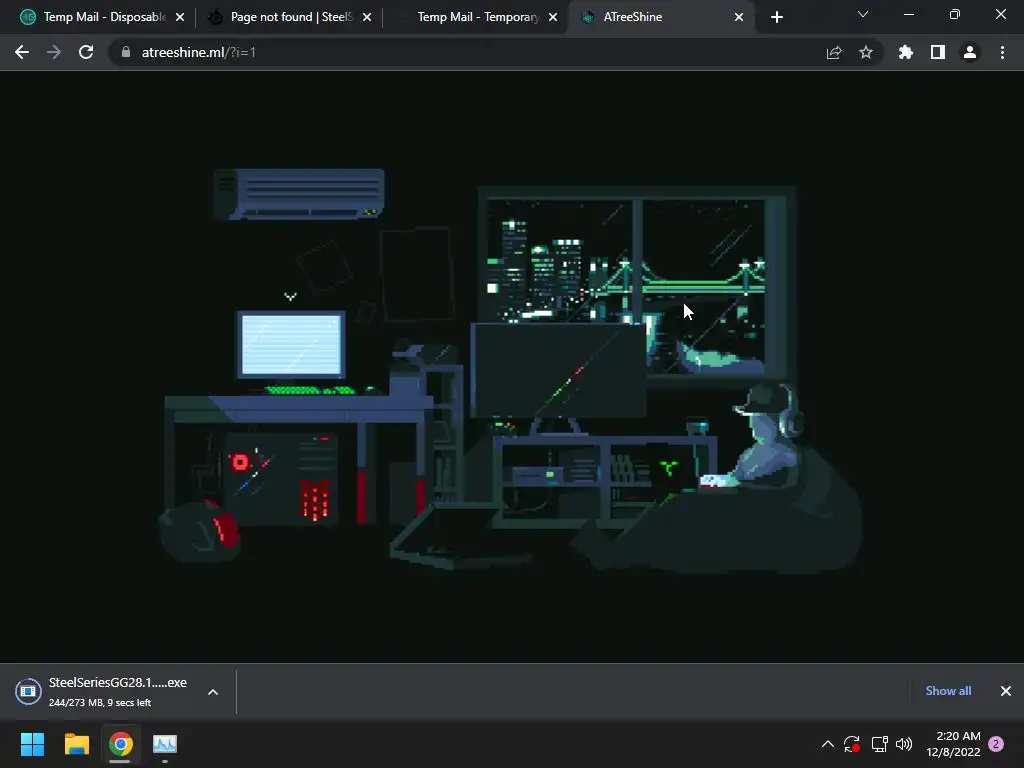The height and width of the screenshot is (768, 1024).
Task: Show hidden system tray icons
Action: (x=827, y=744)
